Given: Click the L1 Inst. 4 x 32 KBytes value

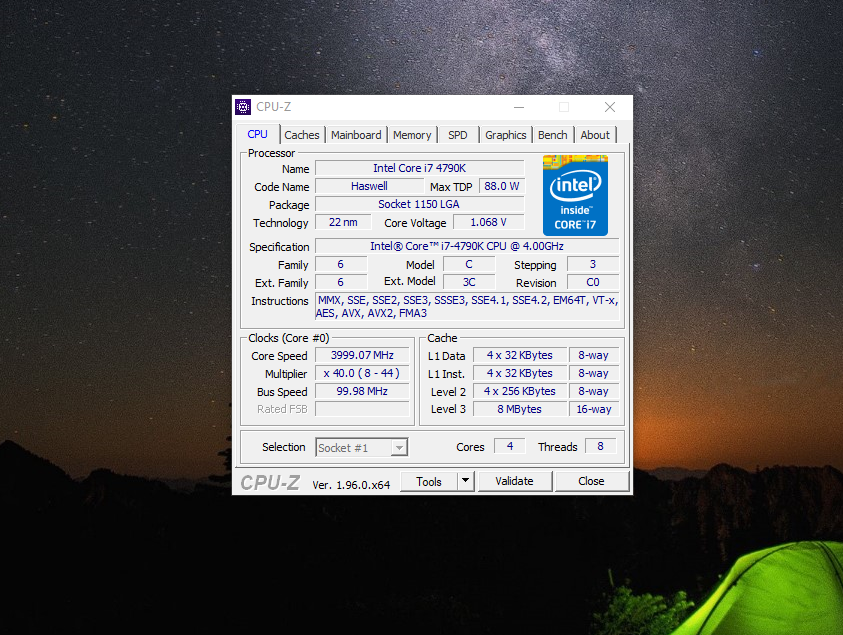Looking at the screenshot, I should (x=520, y=373).
